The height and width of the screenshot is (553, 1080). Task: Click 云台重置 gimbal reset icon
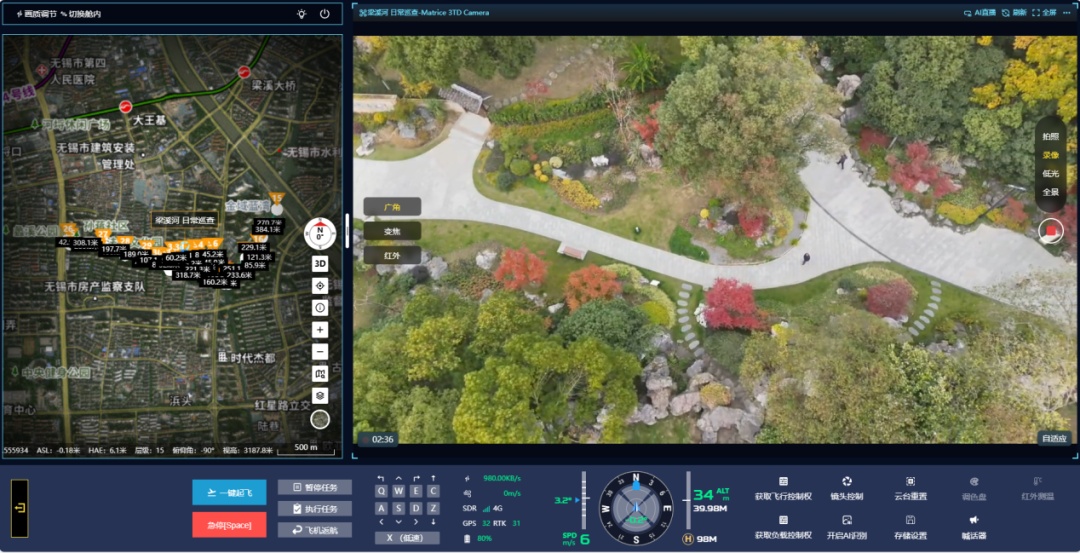[x=910, y=481]
